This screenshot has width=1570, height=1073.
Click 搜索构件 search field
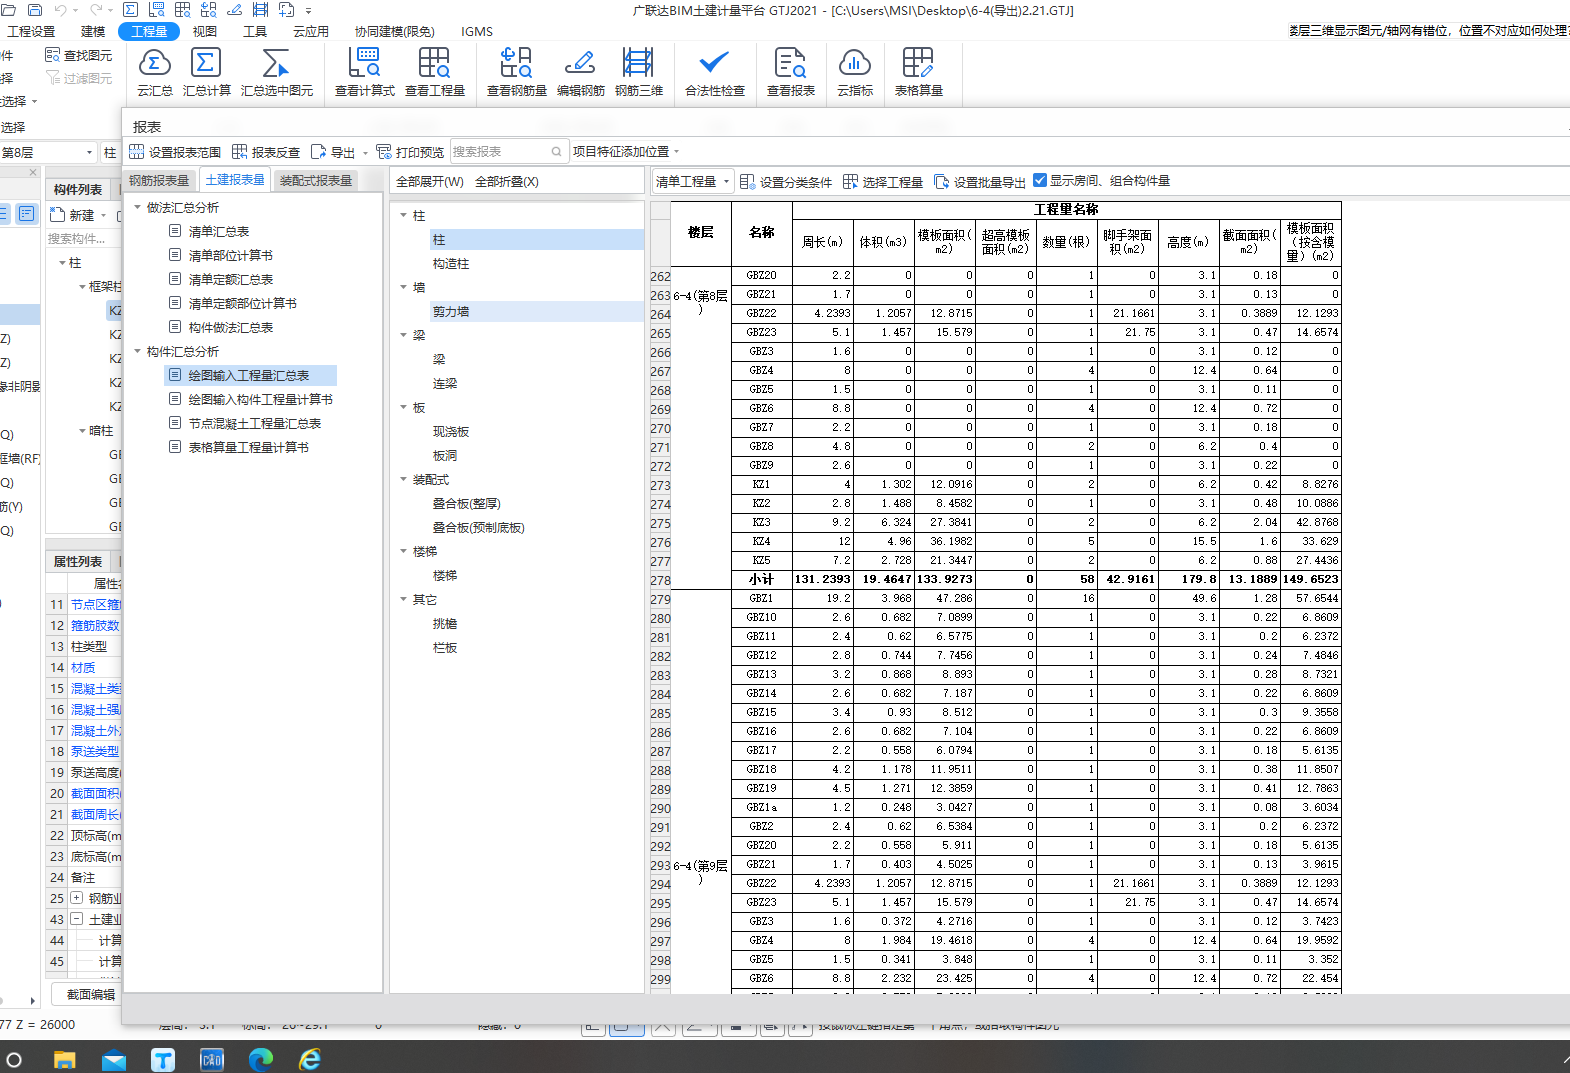[84, 238]
